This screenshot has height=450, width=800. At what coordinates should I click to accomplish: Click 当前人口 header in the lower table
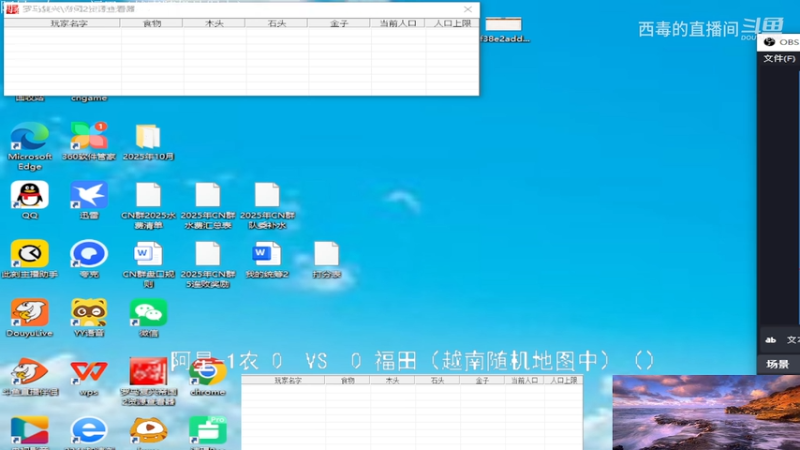click(x=524, y=380)
